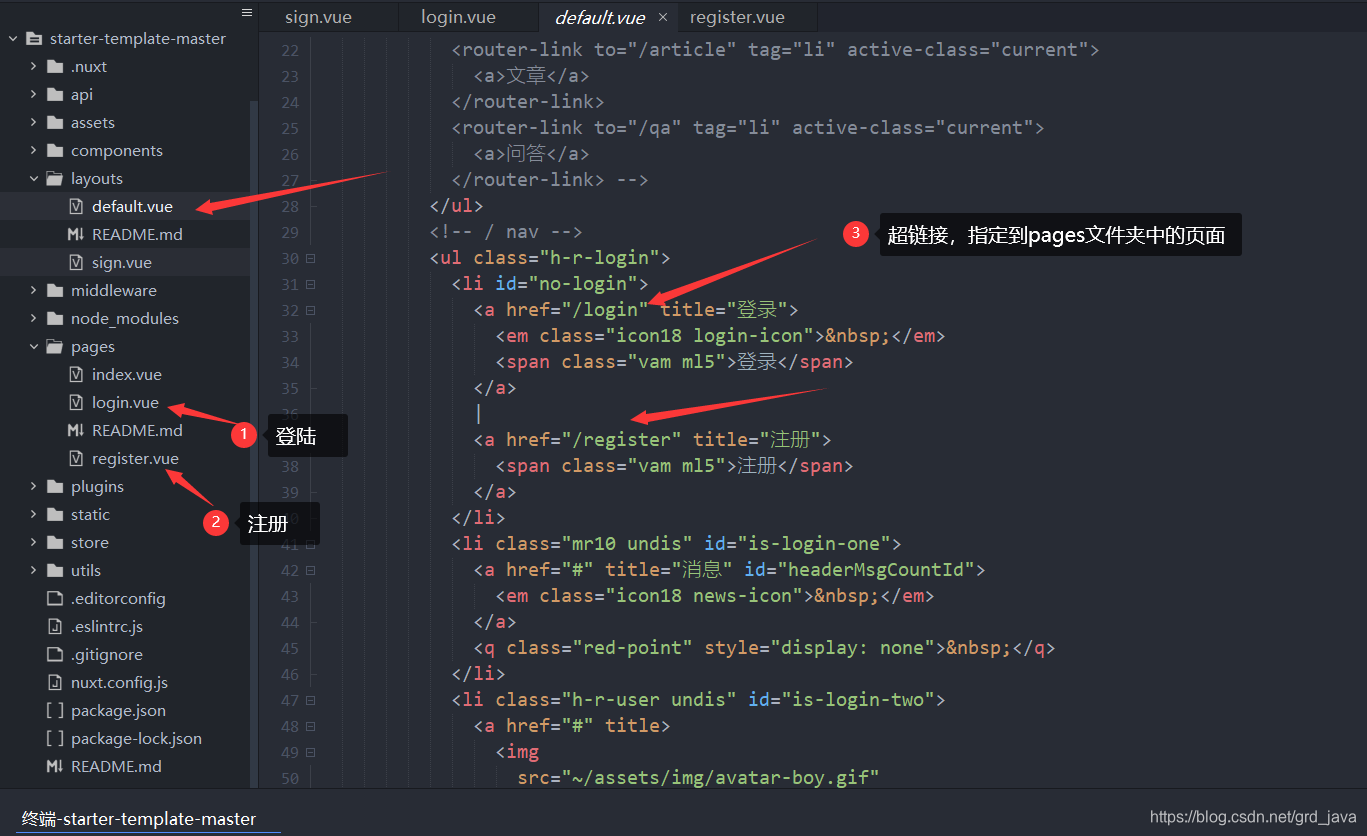The height and width of the screenshot is (836, 1367).
Task: Collapse the layouts folder arrow
Action: 34,179
